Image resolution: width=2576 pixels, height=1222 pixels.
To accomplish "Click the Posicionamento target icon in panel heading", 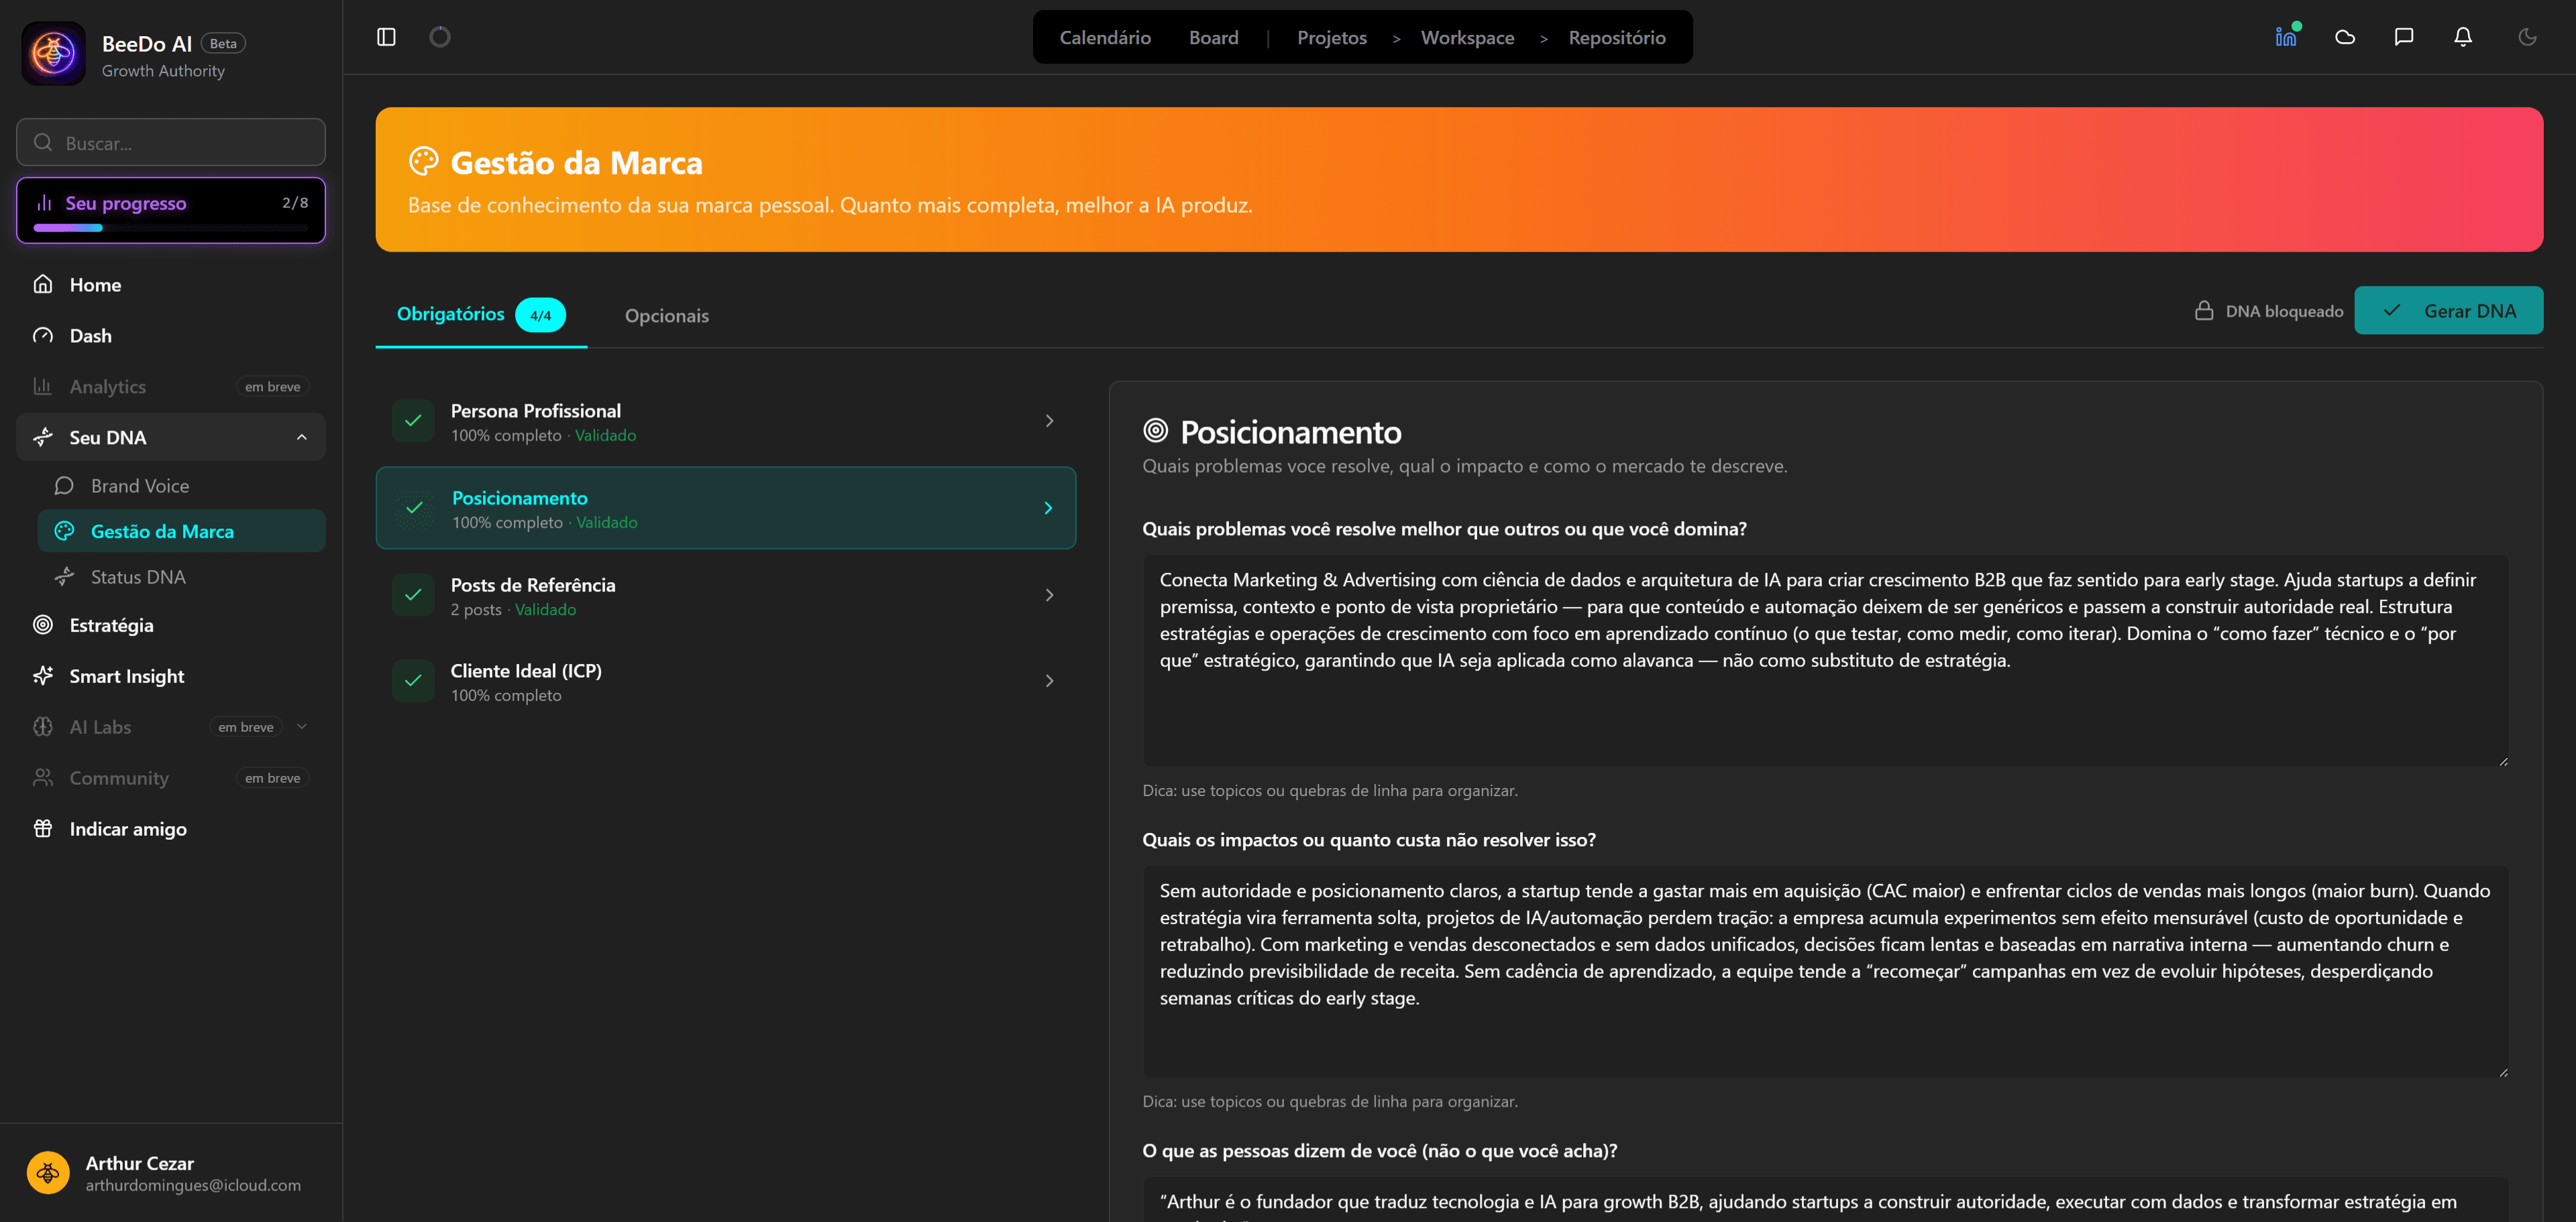I will tap(1155, 430).
